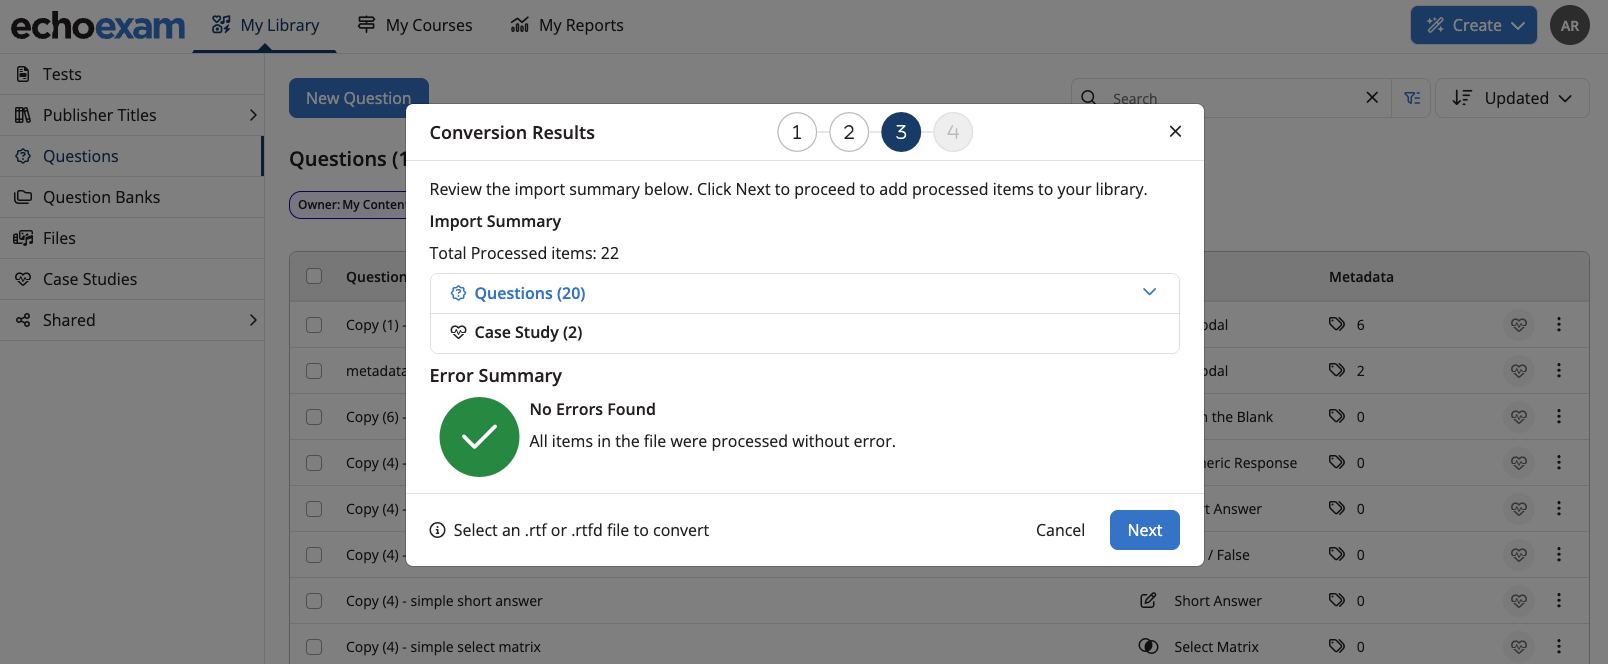Image resolution: width=1608 pixels, height=664 pixels.
Task: Check the Copy (6) row checkbox
Action: [x=314, y=417]
